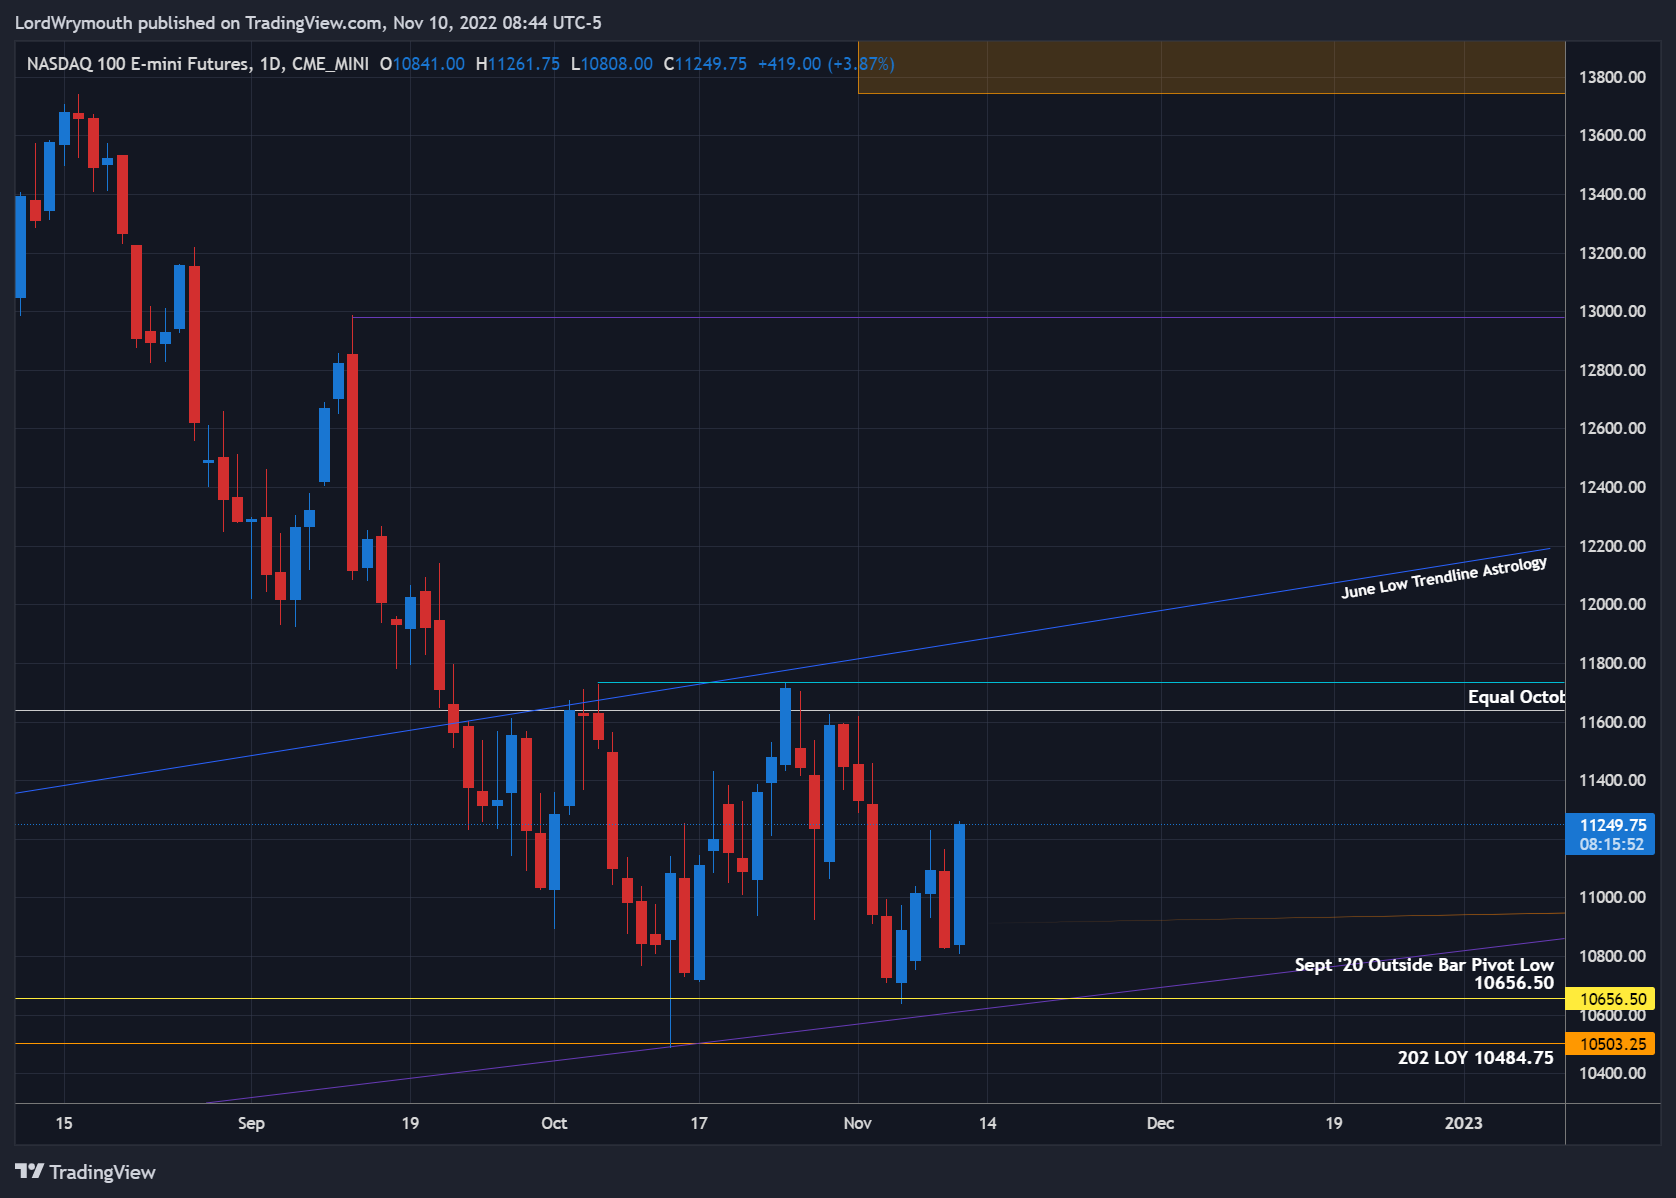Click the yellow 10656.50 price tag

(x=1611, y=999)
